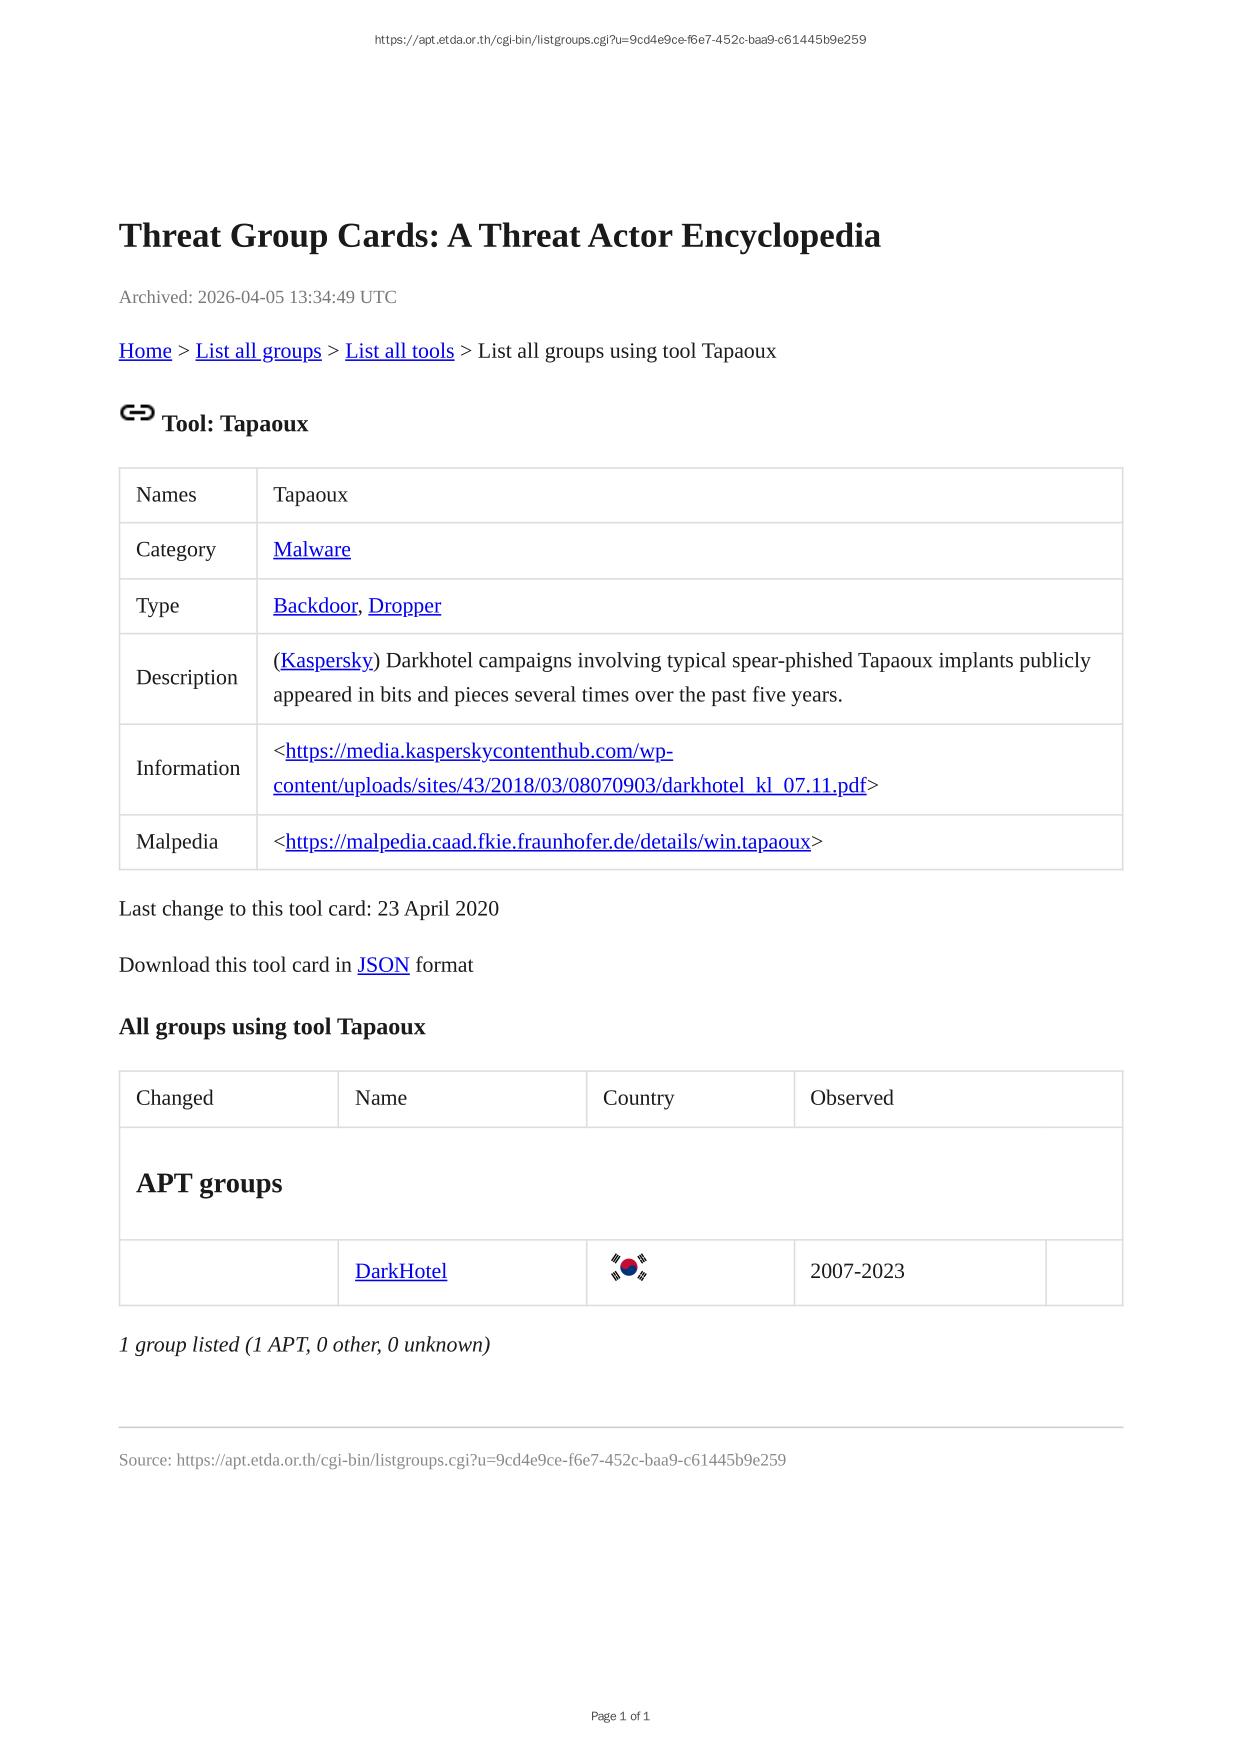
Task: Click the Observed column header
Action: (851, 1098)
